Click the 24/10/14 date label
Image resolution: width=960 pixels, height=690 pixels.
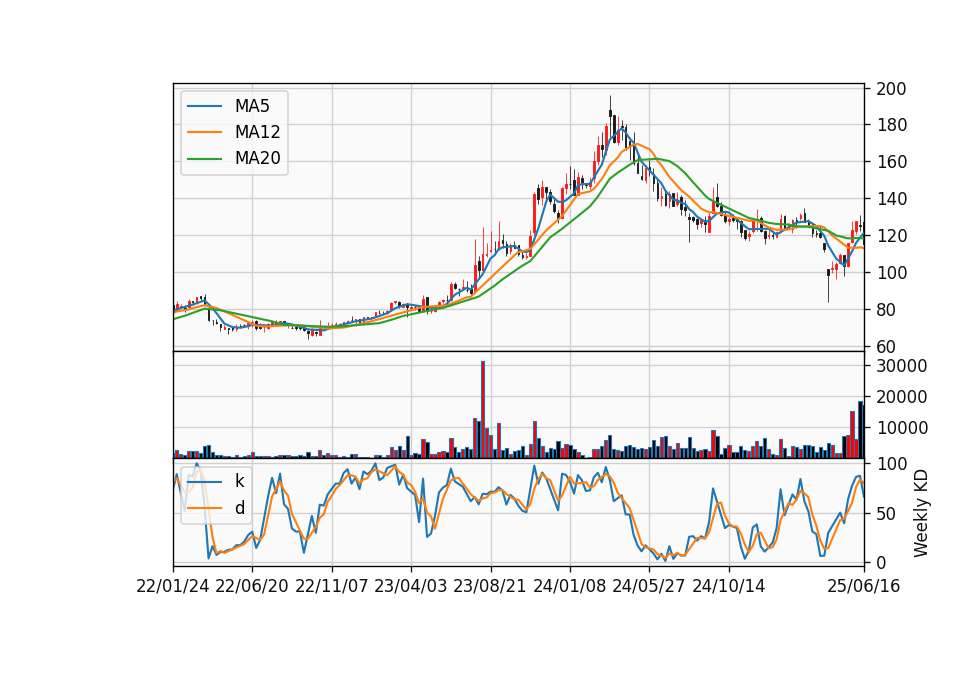[x=729, y=586]
